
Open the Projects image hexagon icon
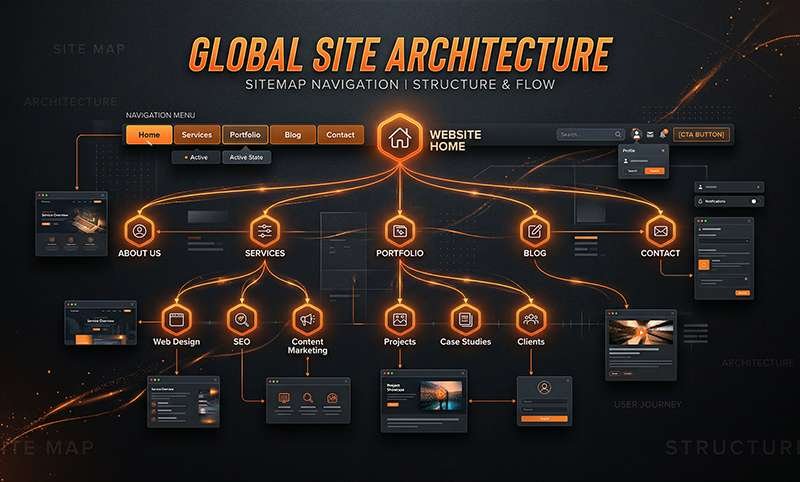click(399, 320)
